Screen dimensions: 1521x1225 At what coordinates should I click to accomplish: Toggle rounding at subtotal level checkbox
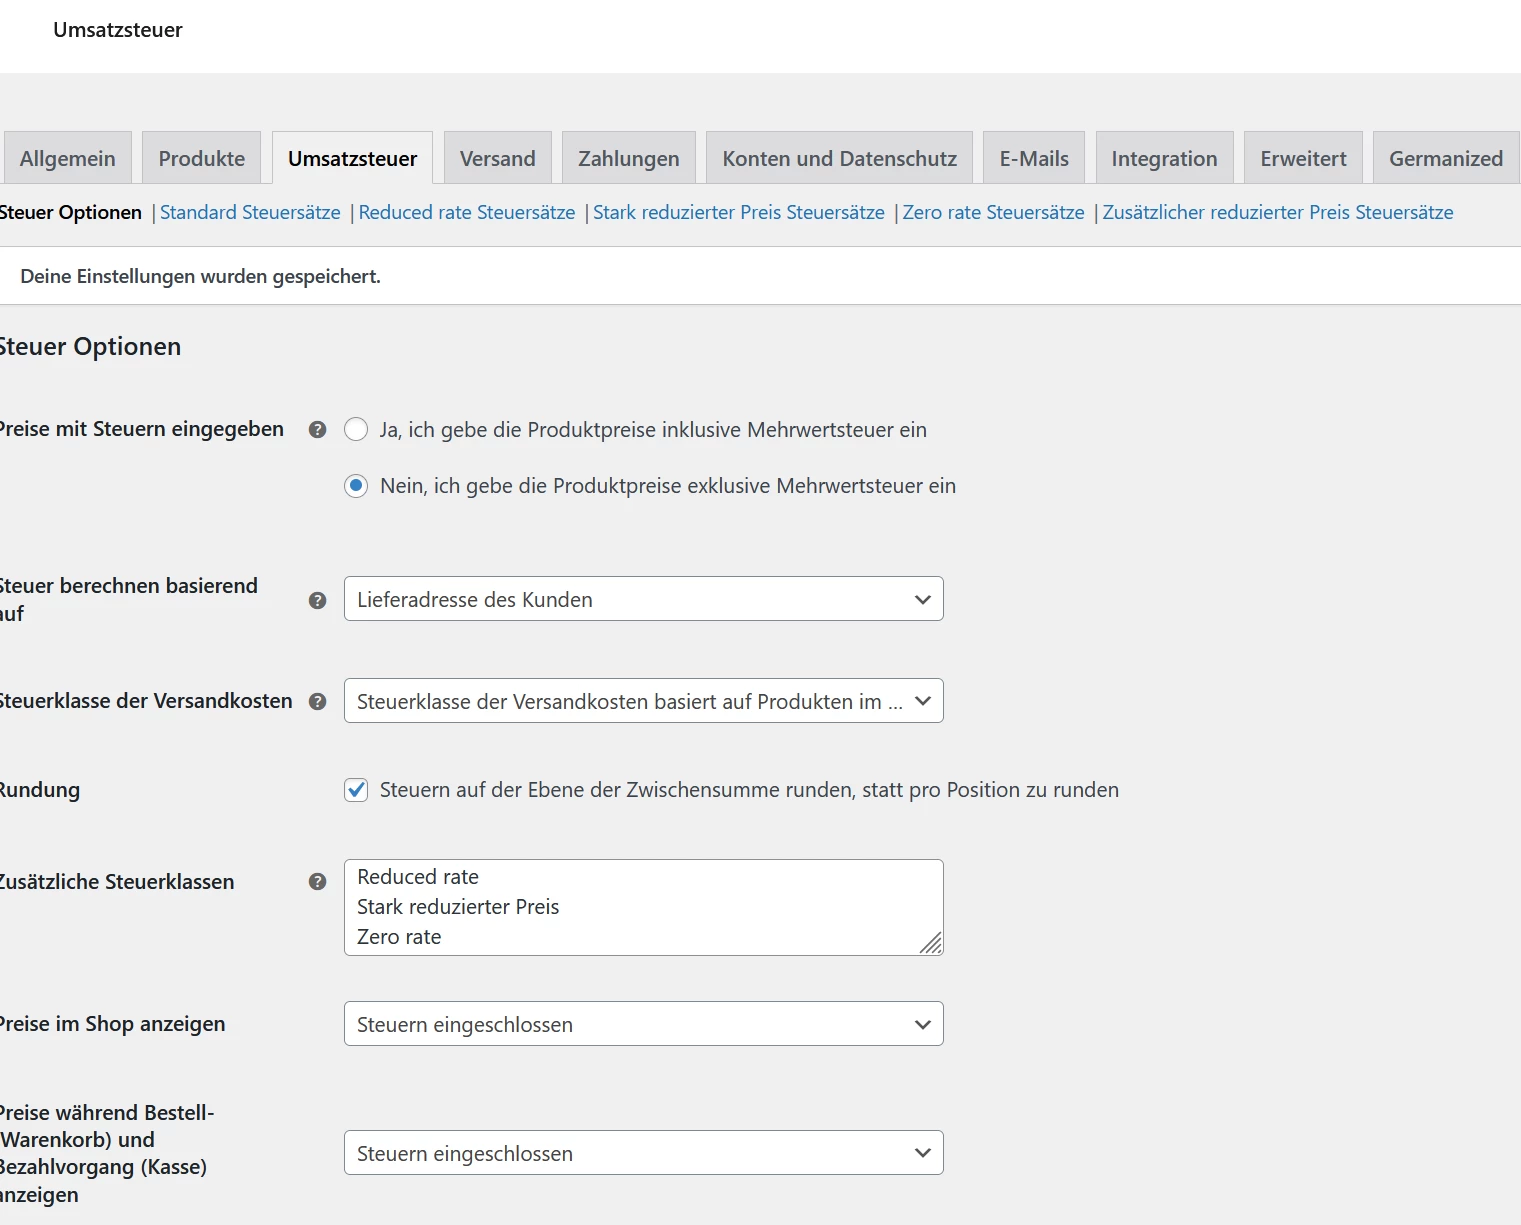pyautogui.click(x=356, y=790)
